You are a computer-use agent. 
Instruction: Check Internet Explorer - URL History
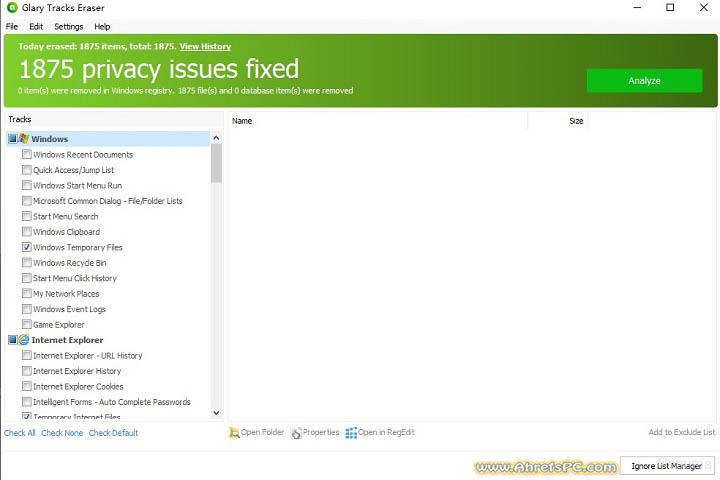point(27,356)
